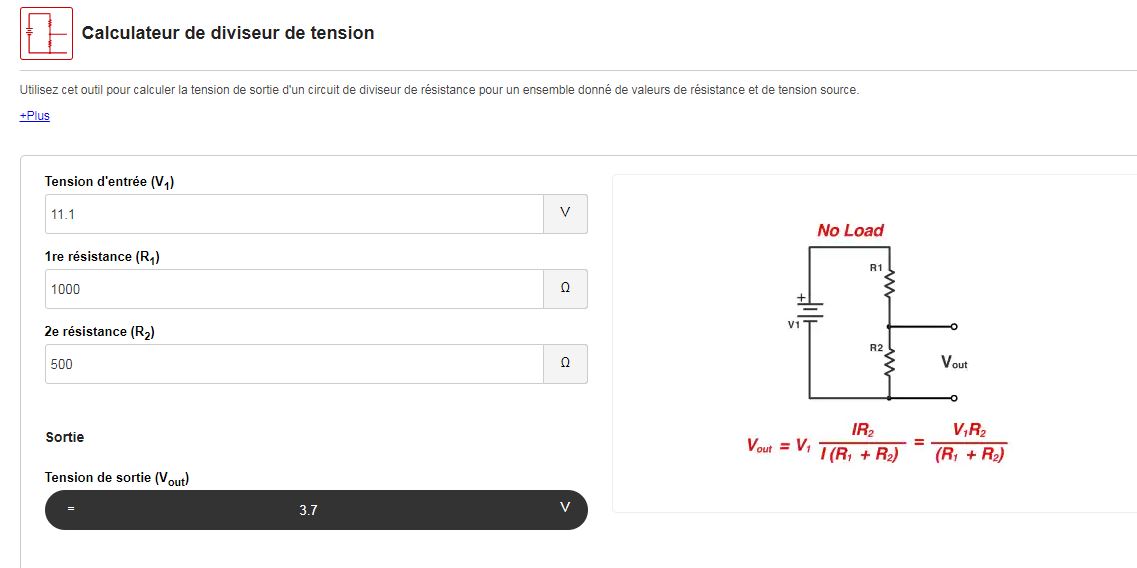Select the Ω unit box beside 2e résistance
The width and height of the screenshot is (1137, 568).
565,363
